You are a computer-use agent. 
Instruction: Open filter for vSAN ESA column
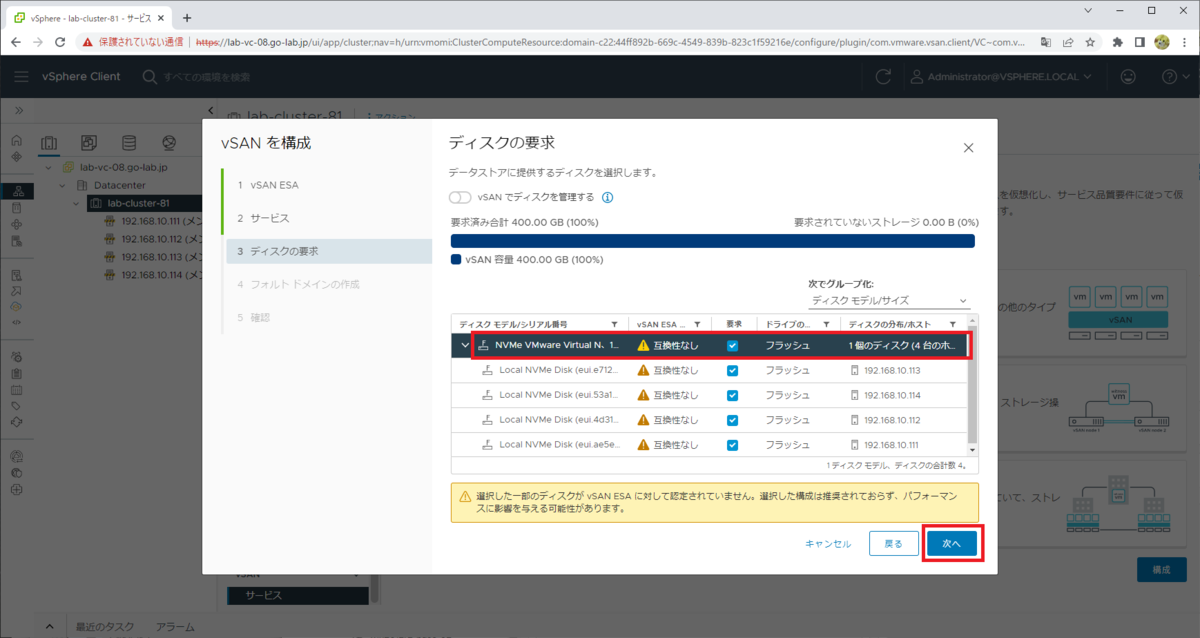coord(696,325)
